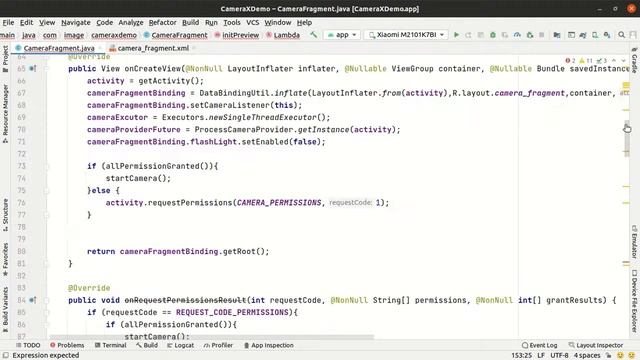Screen dimensions: 640x360
Task: Open the SDK Manager icon
Action: (x=607, y=35)
